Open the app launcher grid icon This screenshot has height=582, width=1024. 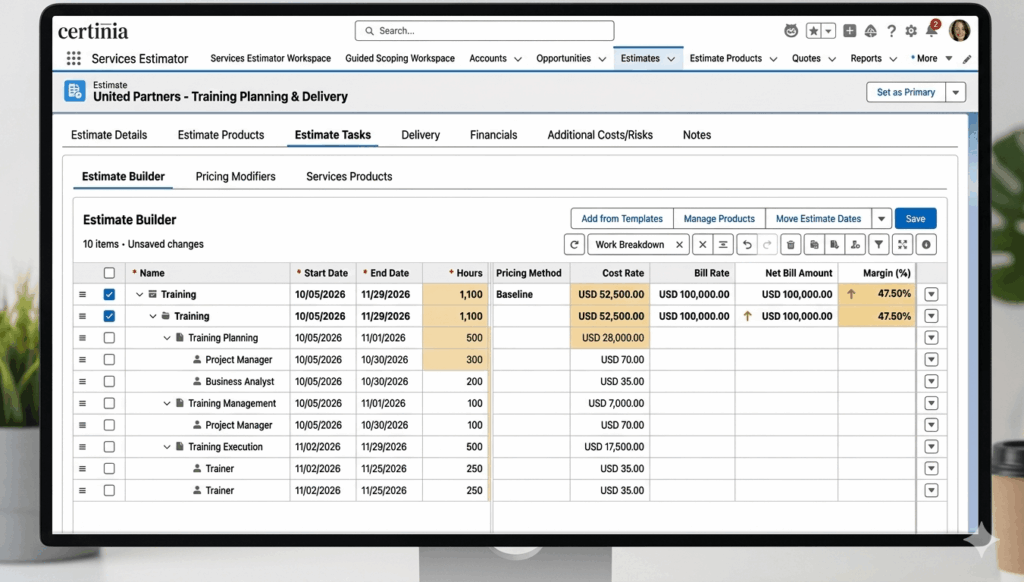click(74, 59)
